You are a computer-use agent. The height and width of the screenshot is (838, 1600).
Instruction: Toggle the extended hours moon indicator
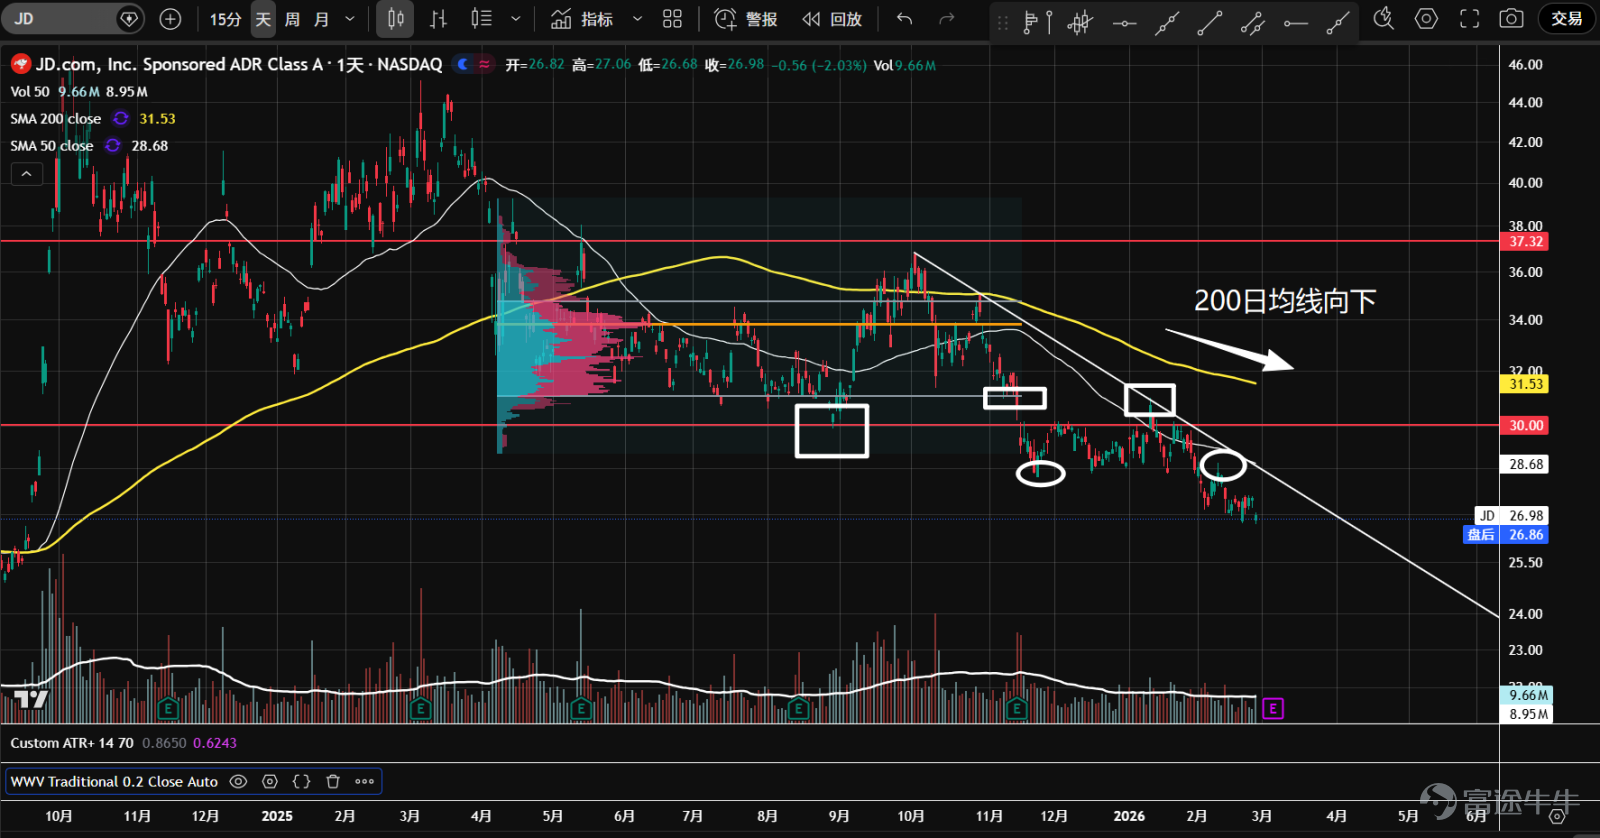pos(462,64)
